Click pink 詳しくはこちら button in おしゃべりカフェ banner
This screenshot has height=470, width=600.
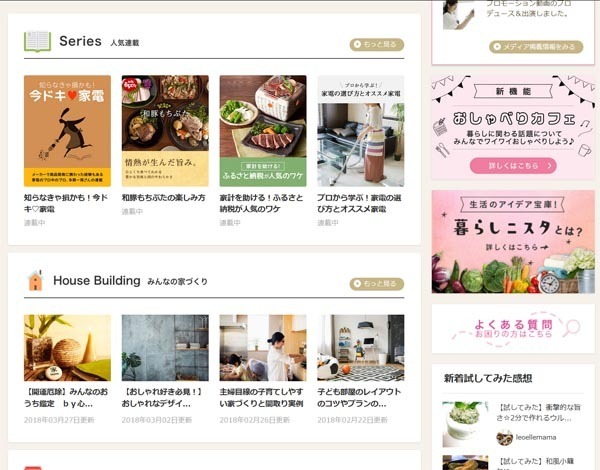pos(513,166)
